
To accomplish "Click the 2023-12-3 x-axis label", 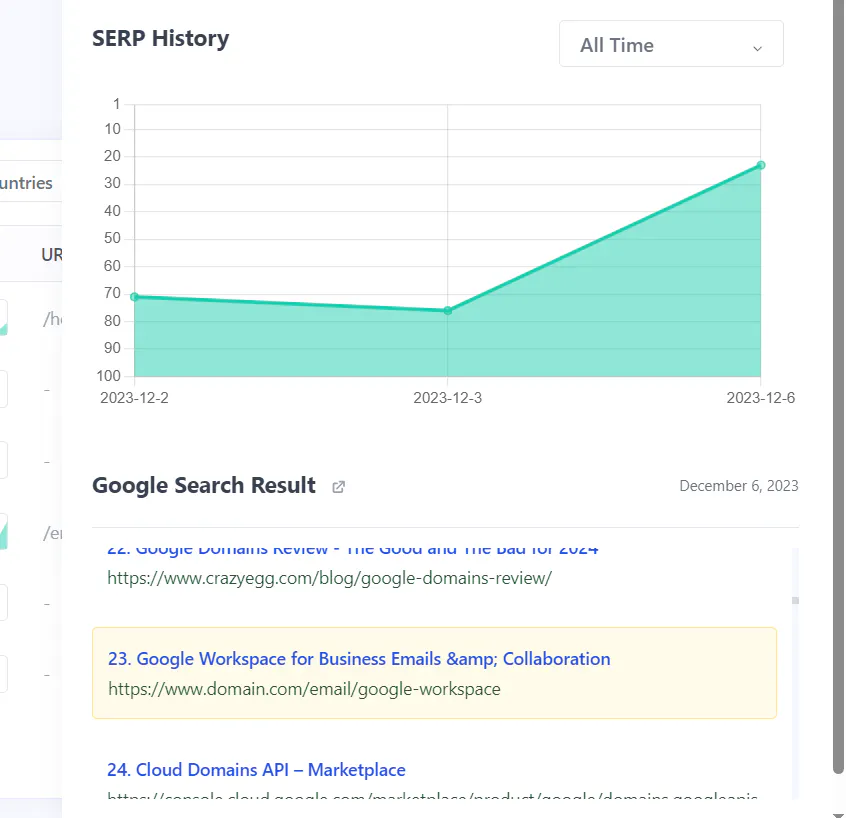I will pos(447,398).
